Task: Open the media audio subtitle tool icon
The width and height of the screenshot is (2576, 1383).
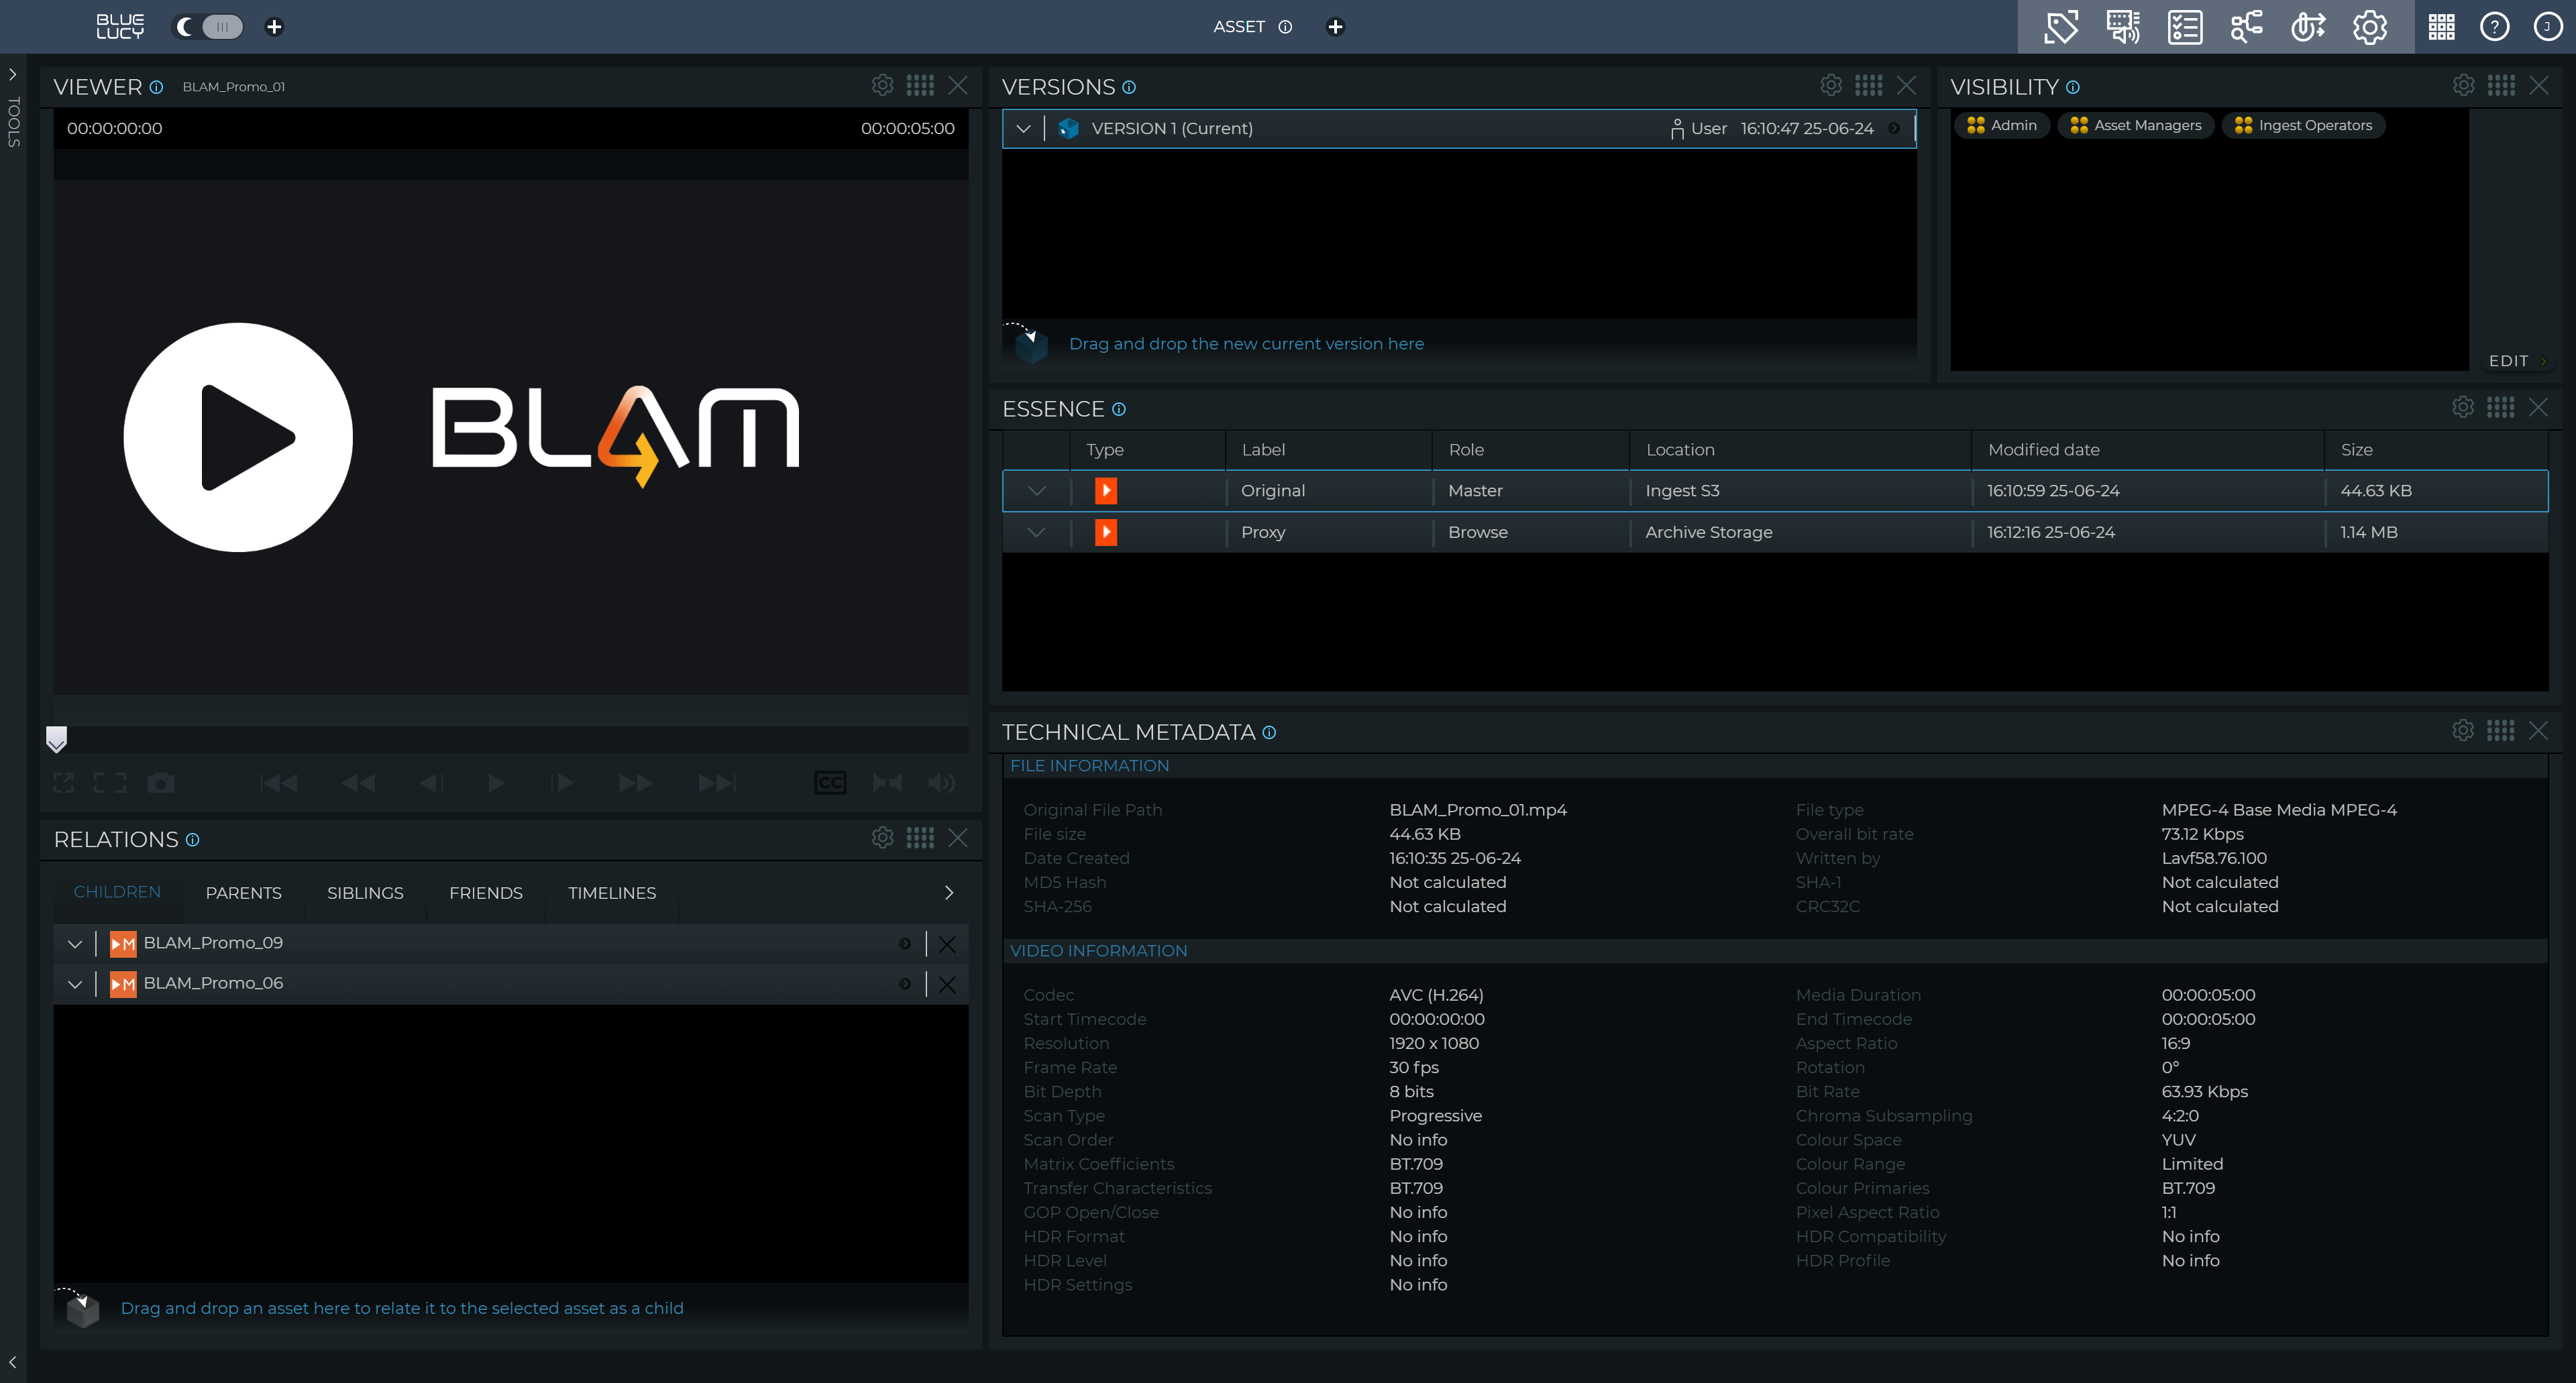Action: pyautogui.click(x=2123, y=27)
